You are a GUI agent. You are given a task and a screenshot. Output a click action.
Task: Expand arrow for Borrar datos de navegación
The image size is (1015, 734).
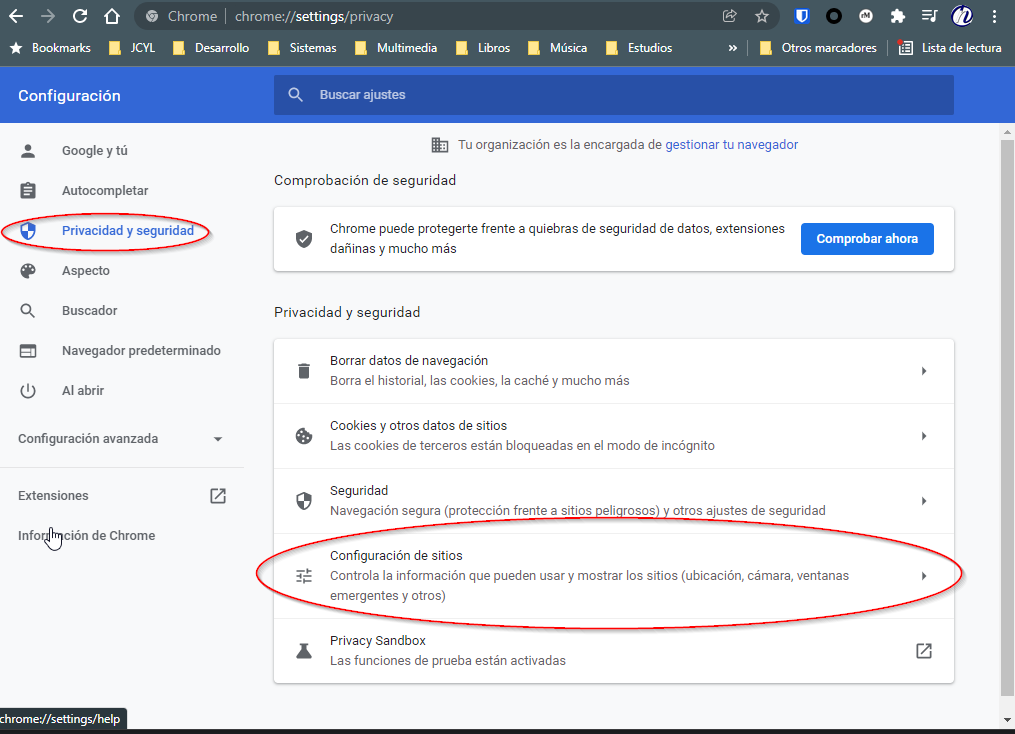[924, 371]
